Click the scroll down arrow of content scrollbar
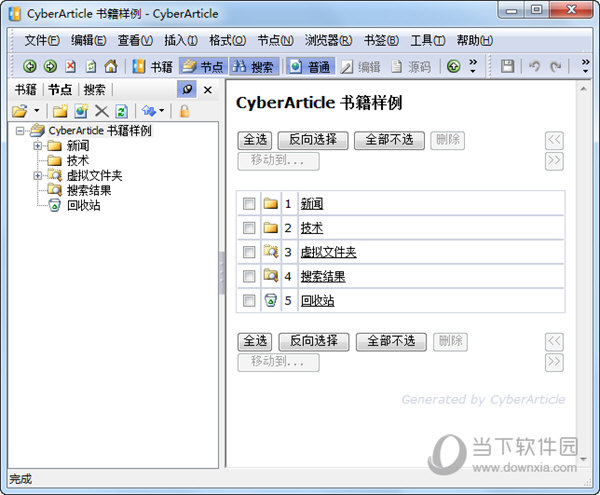 584,459
